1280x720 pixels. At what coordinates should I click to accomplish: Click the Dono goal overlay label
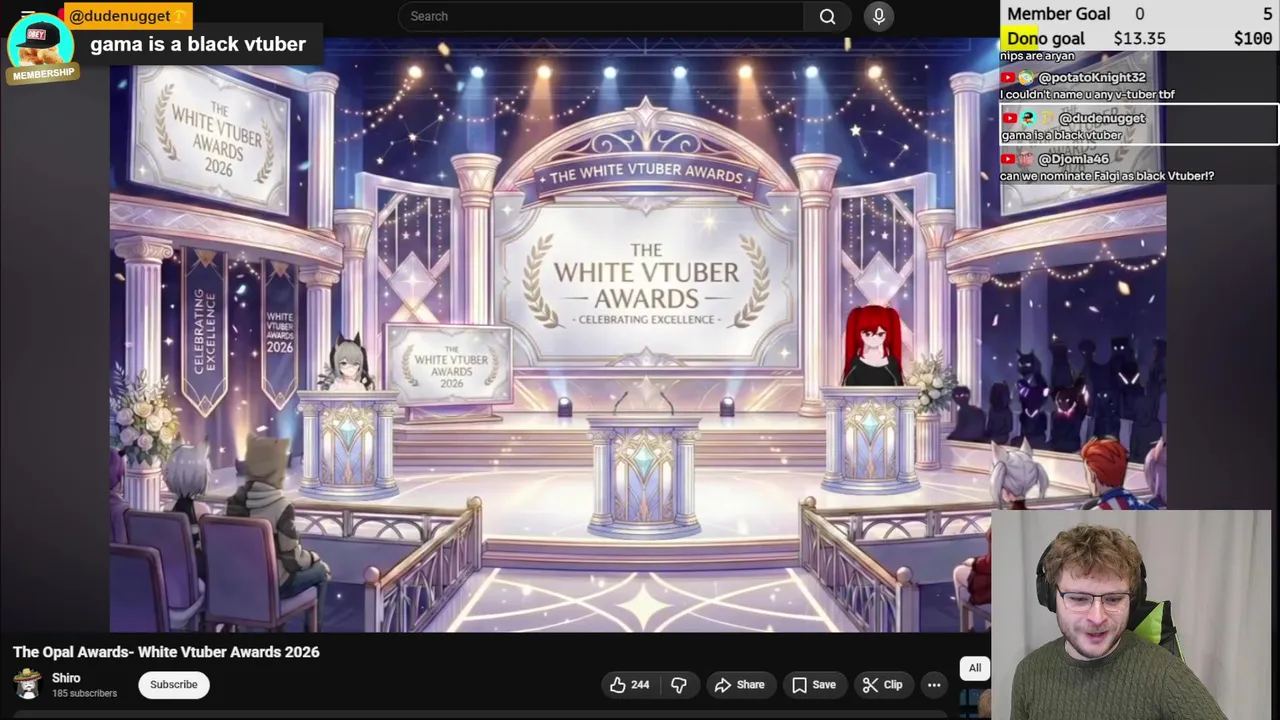point(1046,38)
